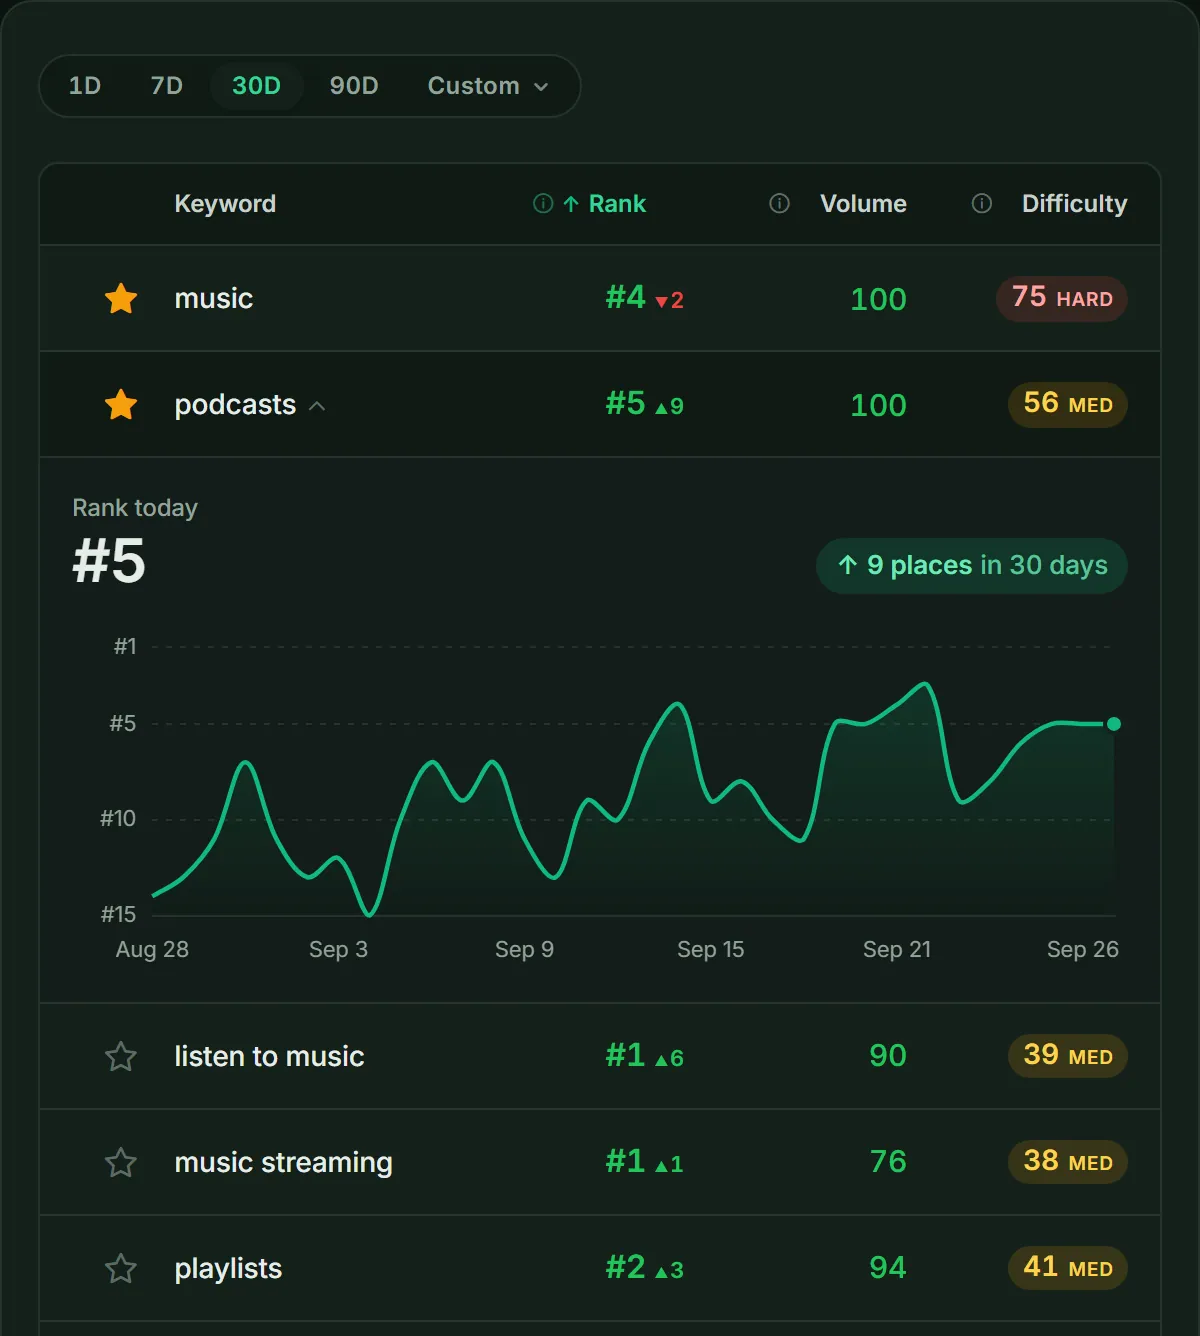Click the Sep 9 axis label
The image size is (1200, 1336).
(524, 949)
